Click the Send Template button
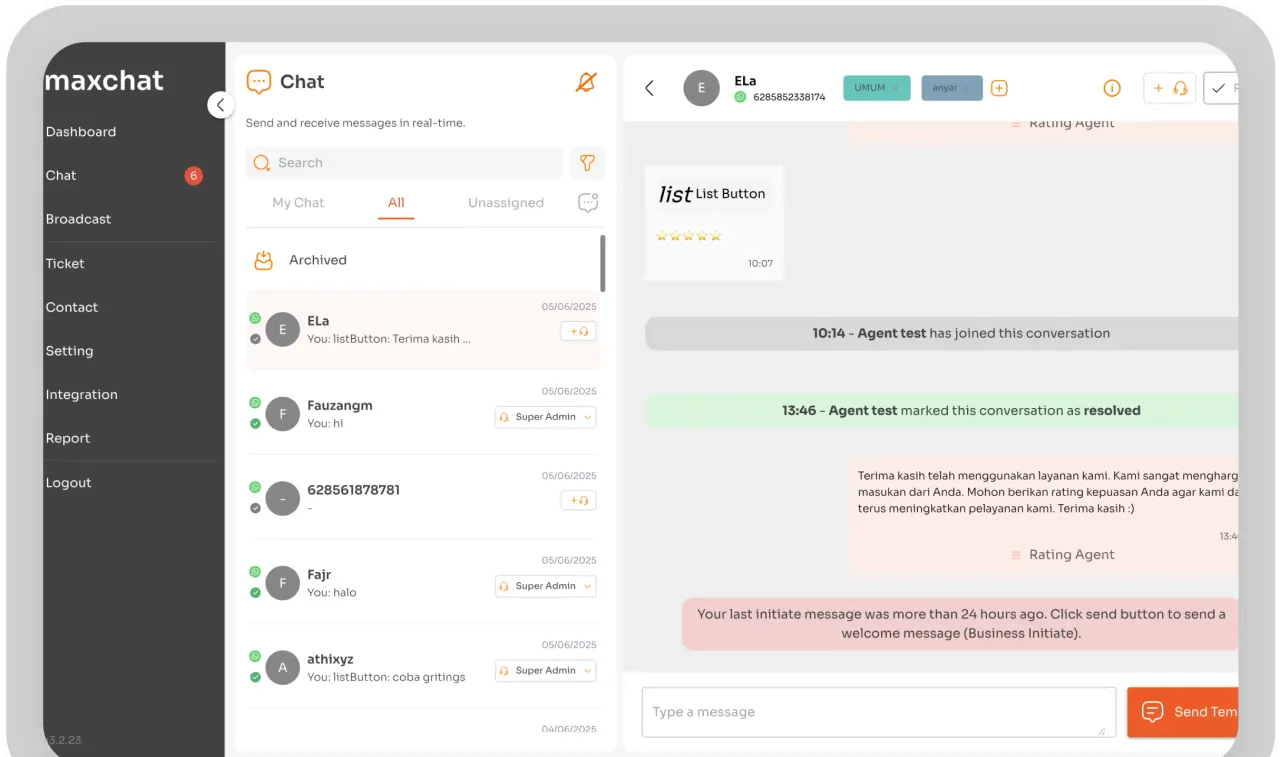This screenshot has height=757, width=1280. [1182, 712]
